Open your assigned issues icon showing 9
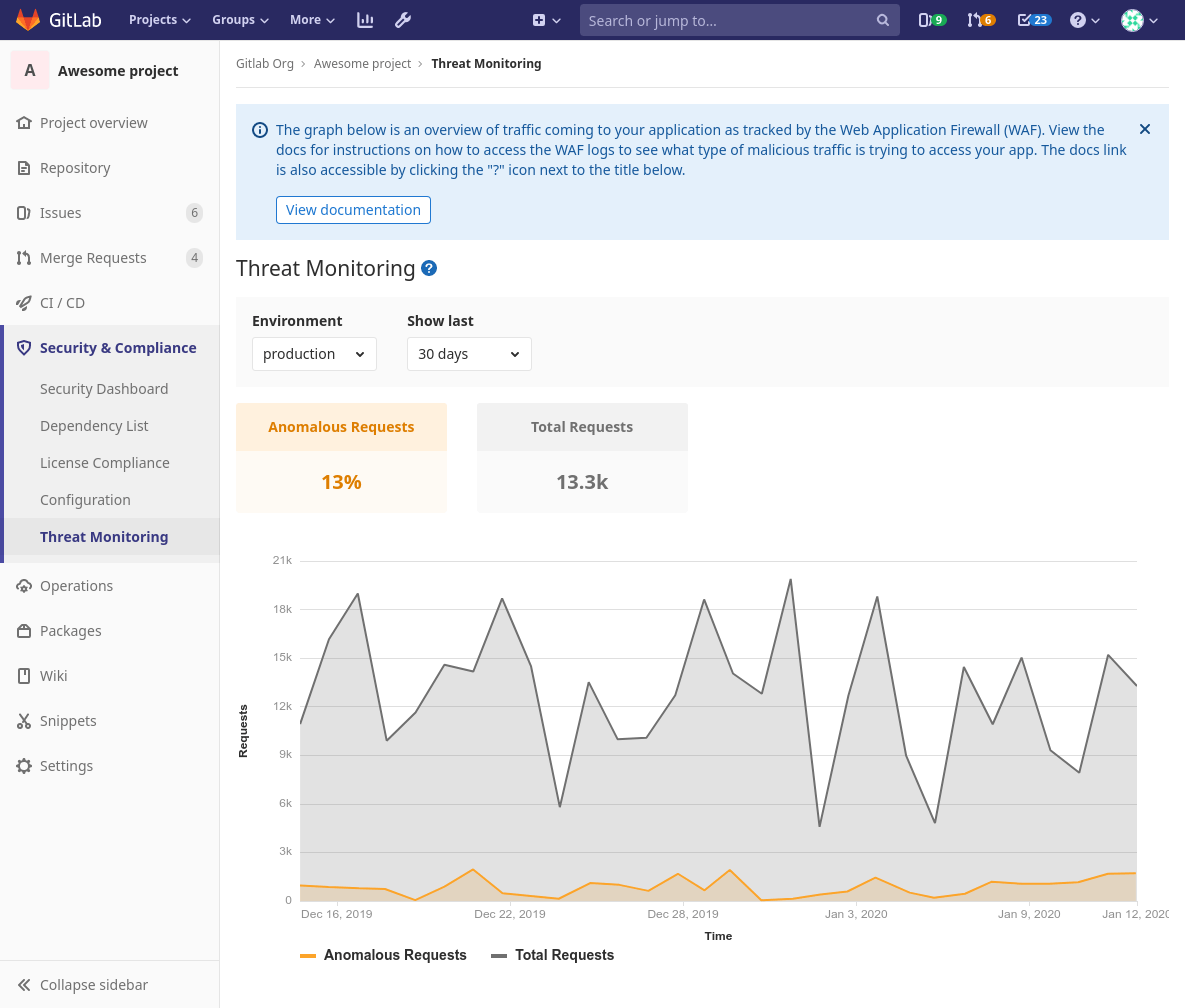This screenshot has height=1008, width=1185. [x=931, y=20]
